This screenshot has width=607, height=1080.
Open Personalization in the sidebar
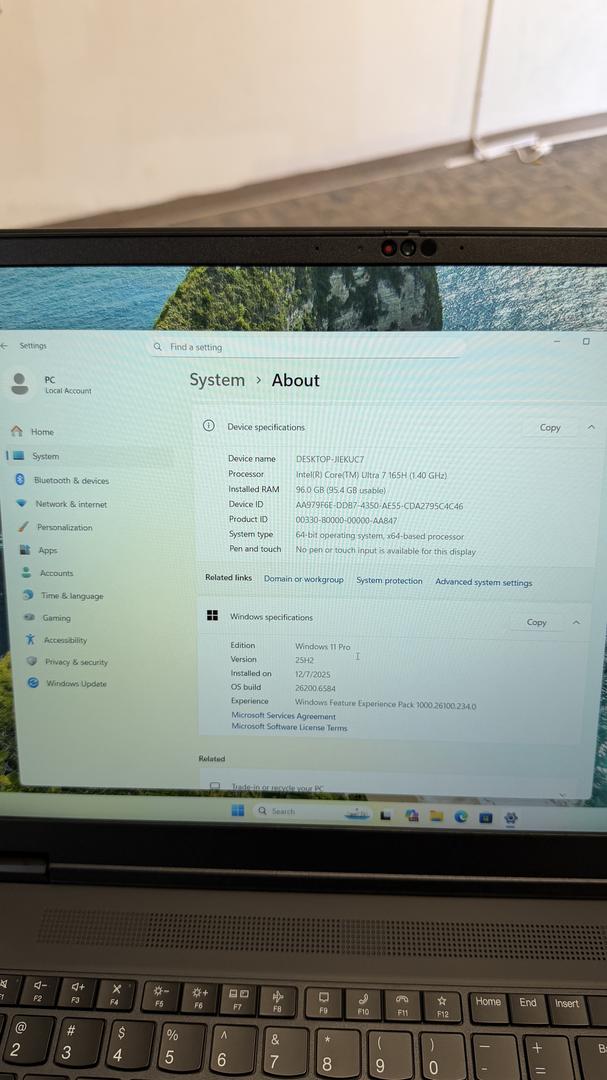[64, 528]
